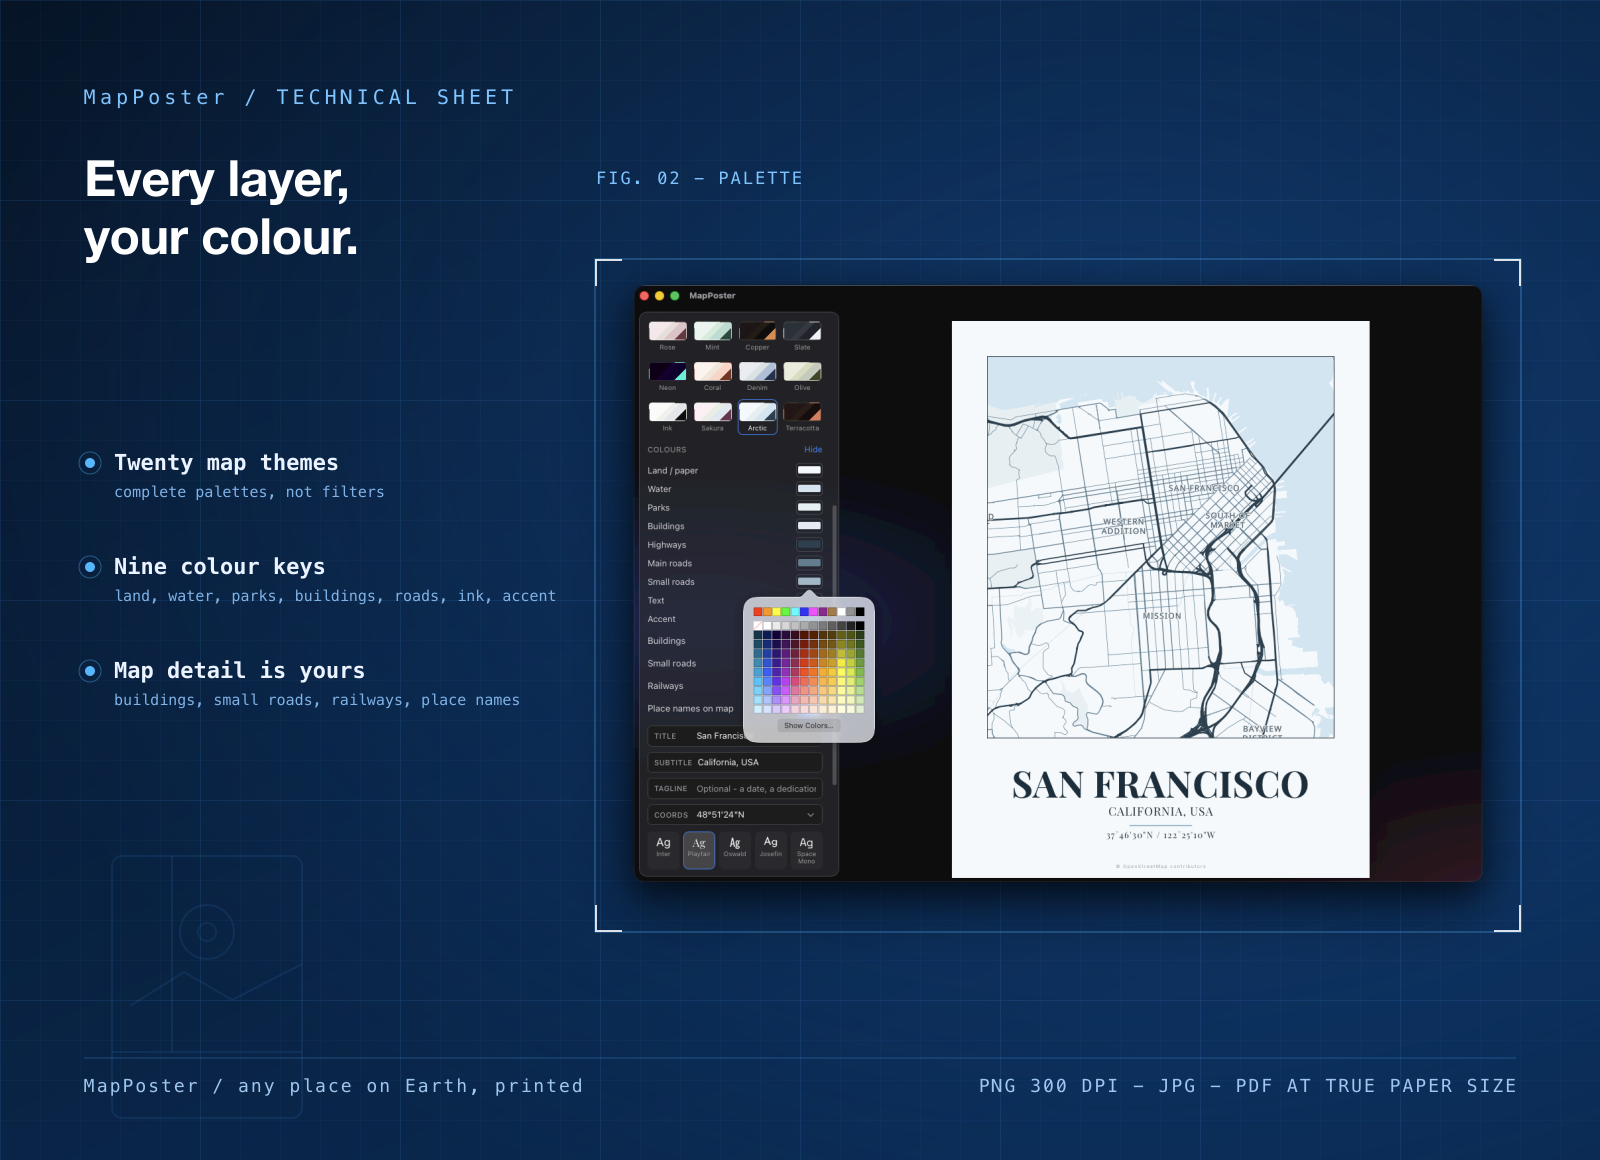The width and height of the screenshot is (1600, 1160).
Task: Click CALIFORNIA, USA subtitle on poster
Action: [1160, 812]
